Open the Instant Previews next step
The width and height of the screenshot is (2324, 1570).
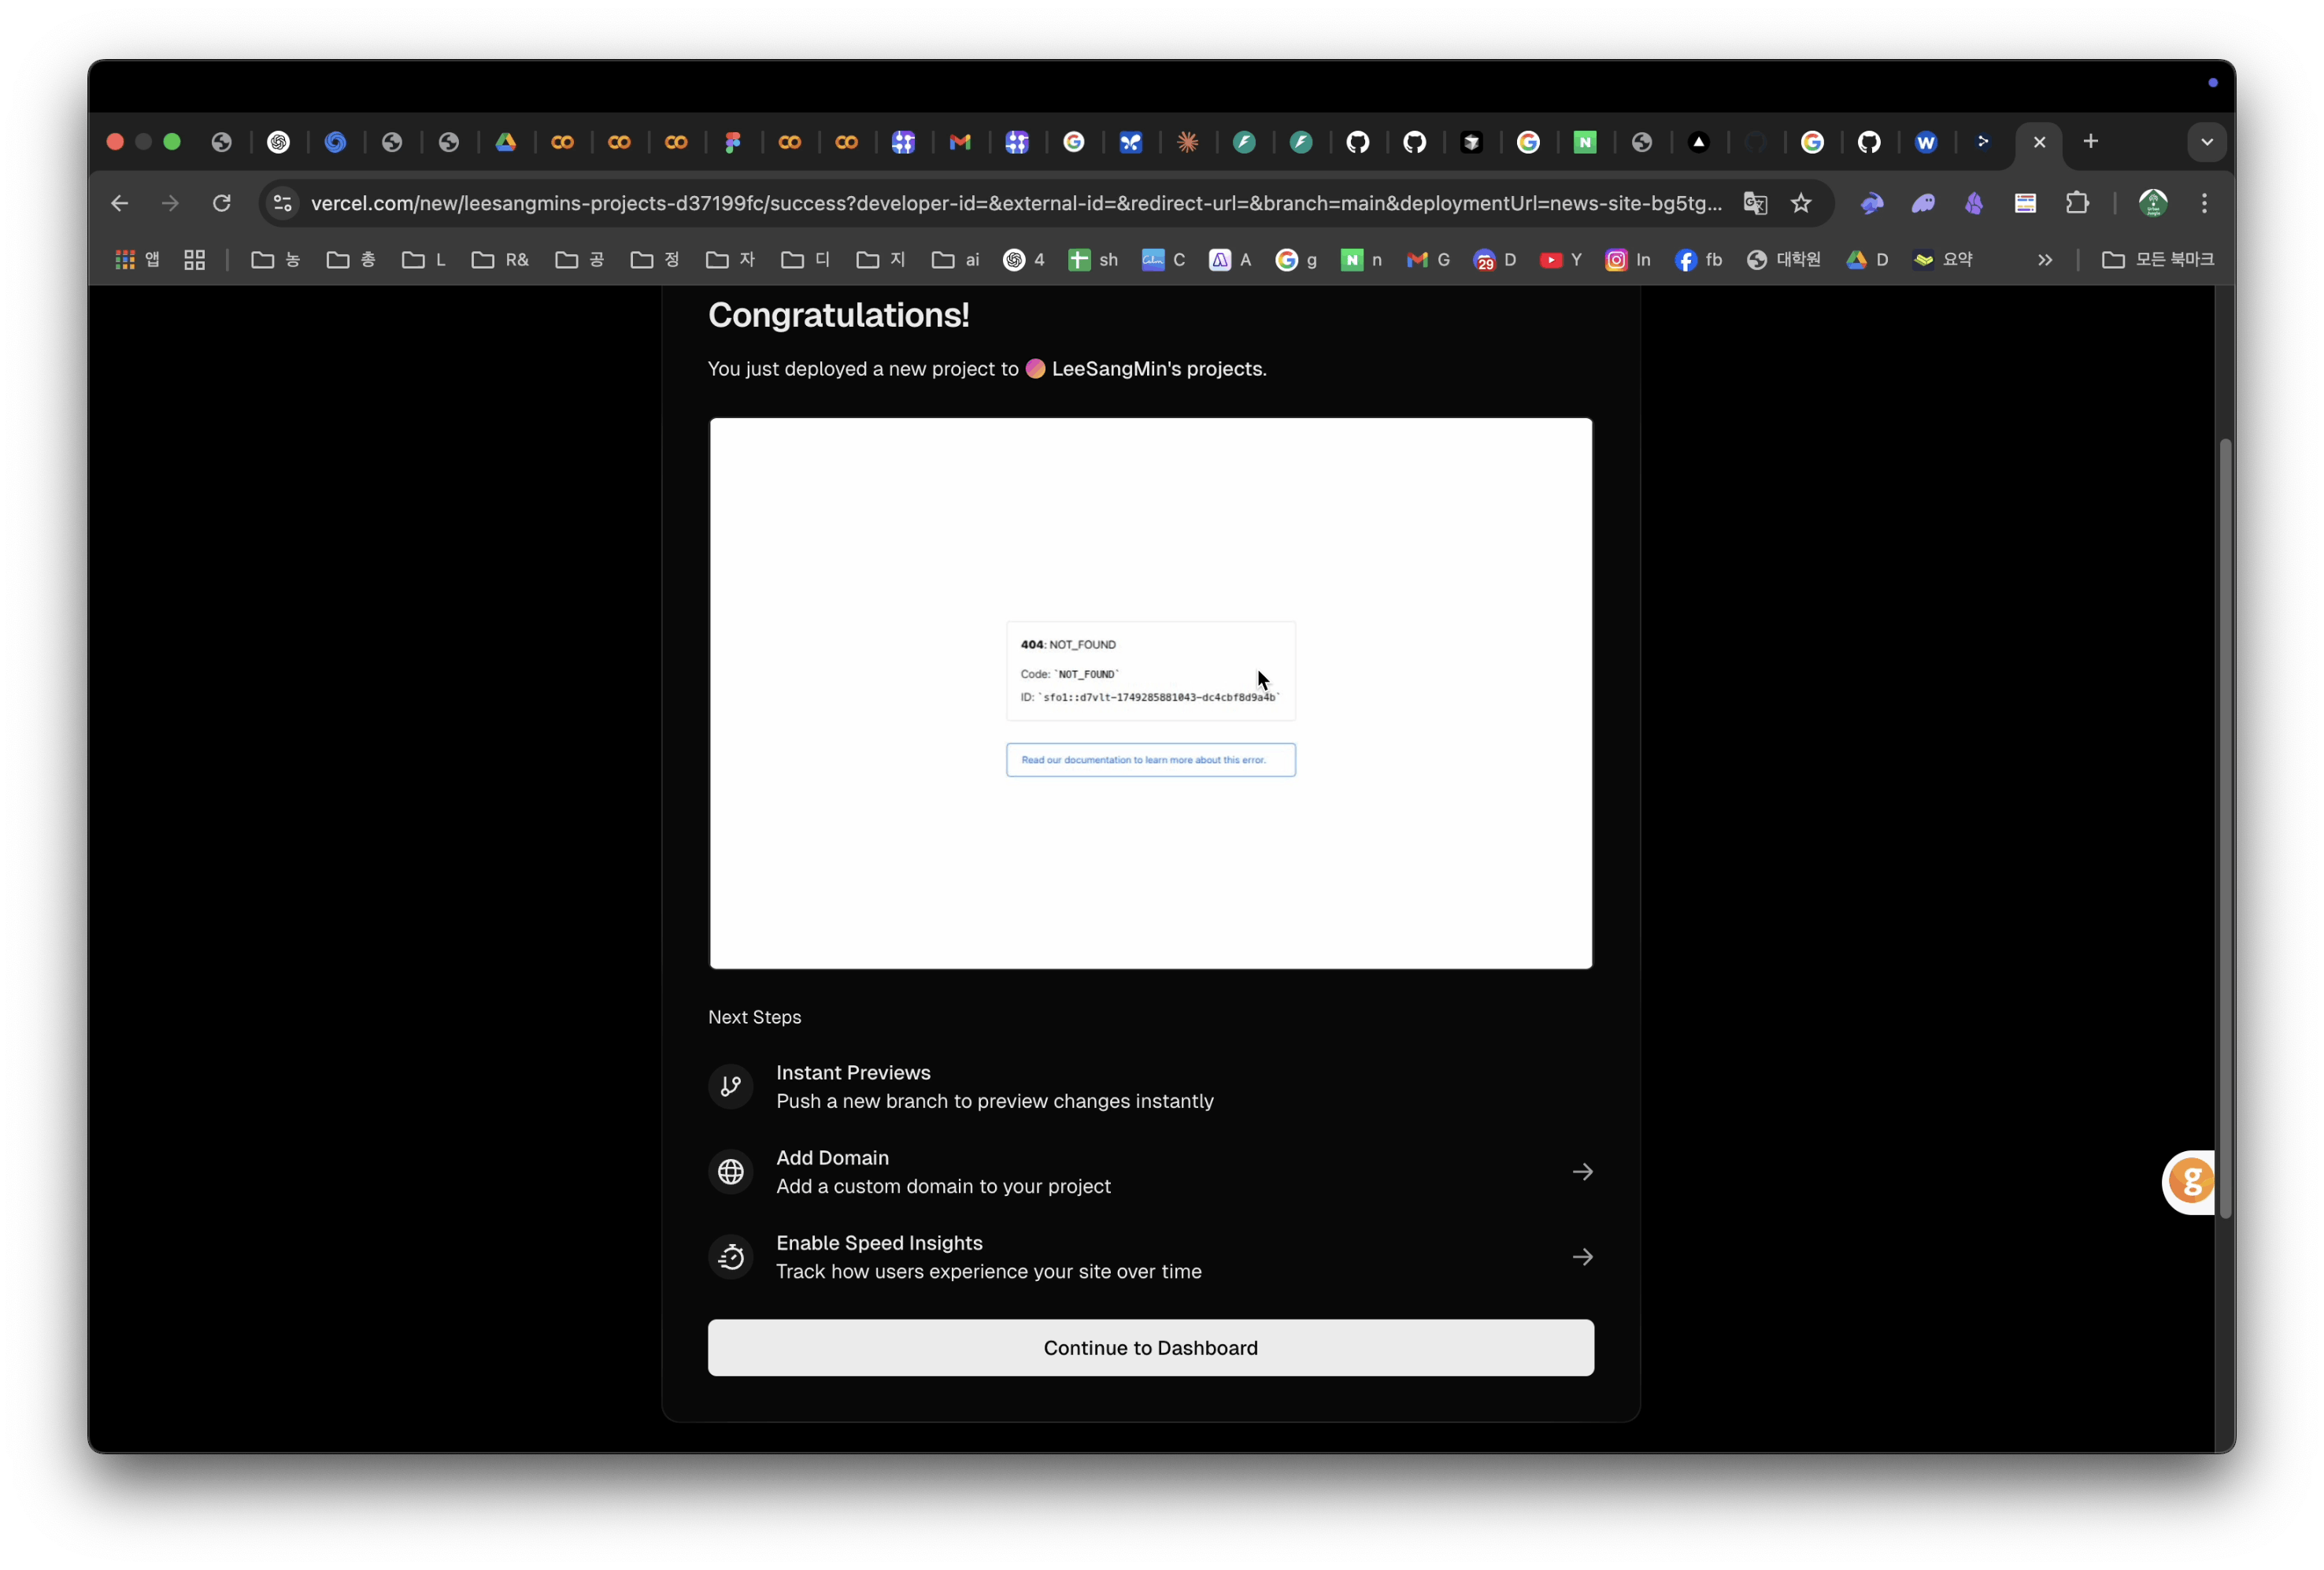[1151, 1087]
